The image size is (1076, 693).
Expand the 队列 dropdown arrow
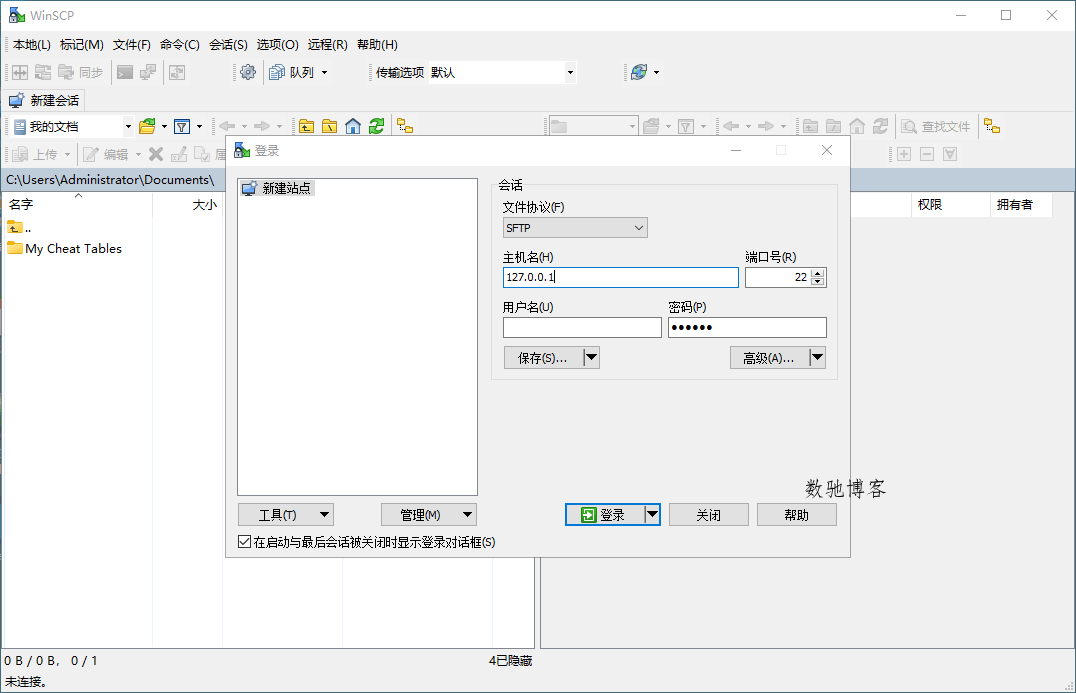tap(325, 72)
